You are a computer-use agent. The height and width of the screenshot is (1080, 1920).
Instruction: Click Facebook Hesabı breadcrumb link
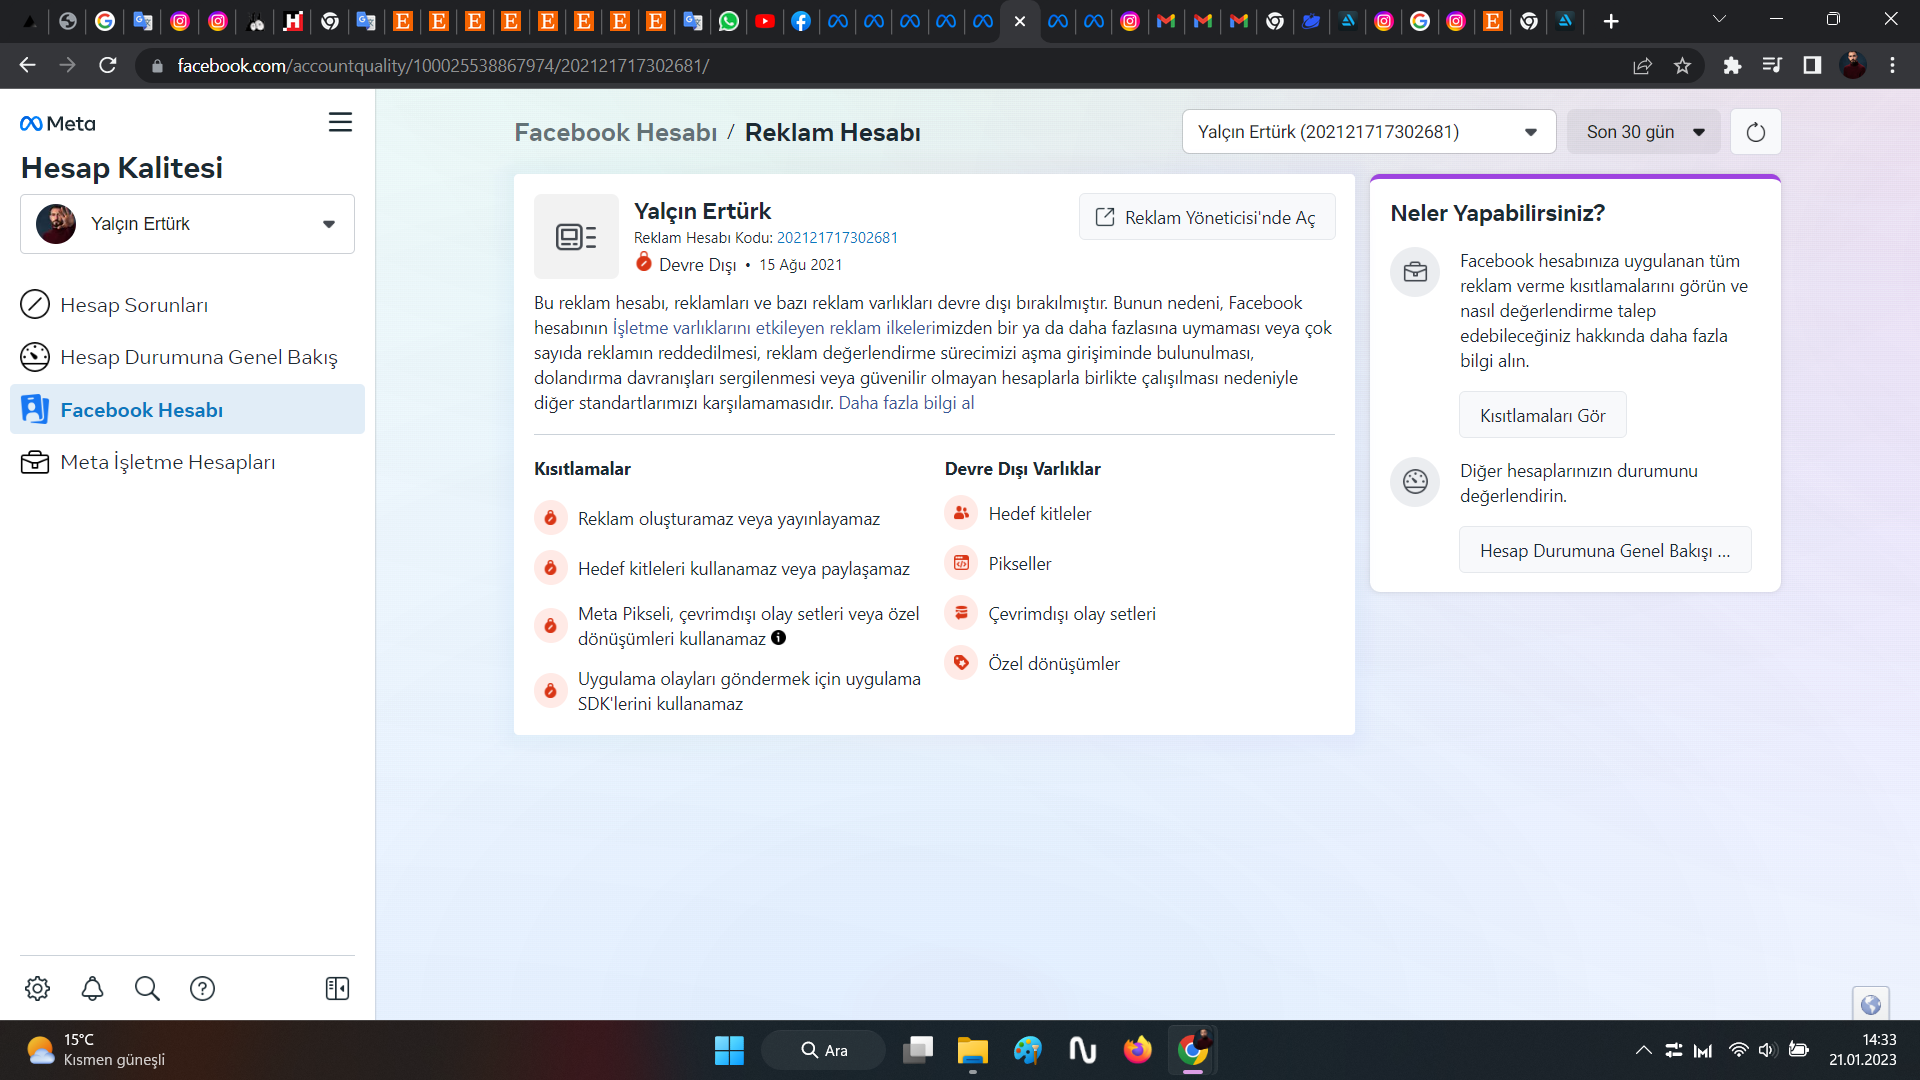pos(616,132)
